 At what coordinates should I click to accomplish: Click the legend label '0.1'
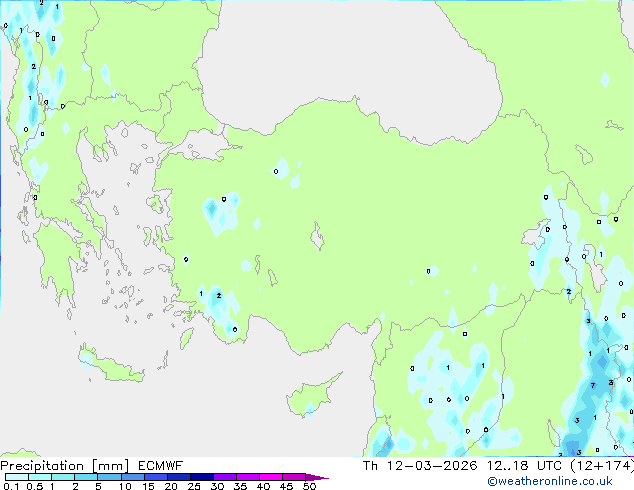11,486
